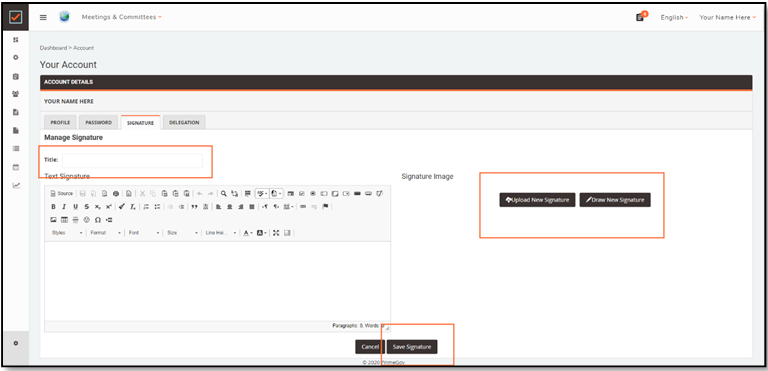
Task: Click the Upload New Signature button
Action: coord(537,200)
